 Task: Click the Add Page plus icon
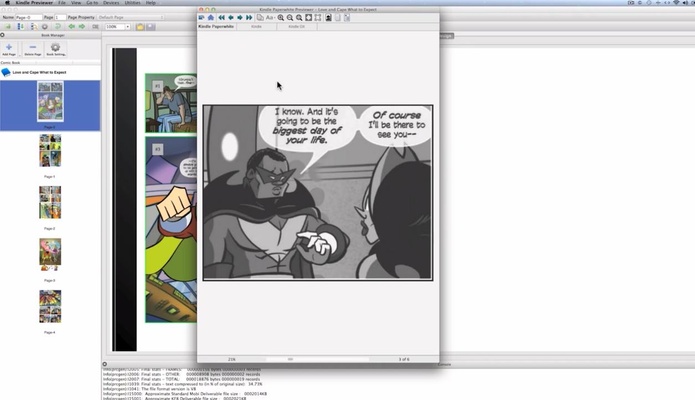(9, 47)
